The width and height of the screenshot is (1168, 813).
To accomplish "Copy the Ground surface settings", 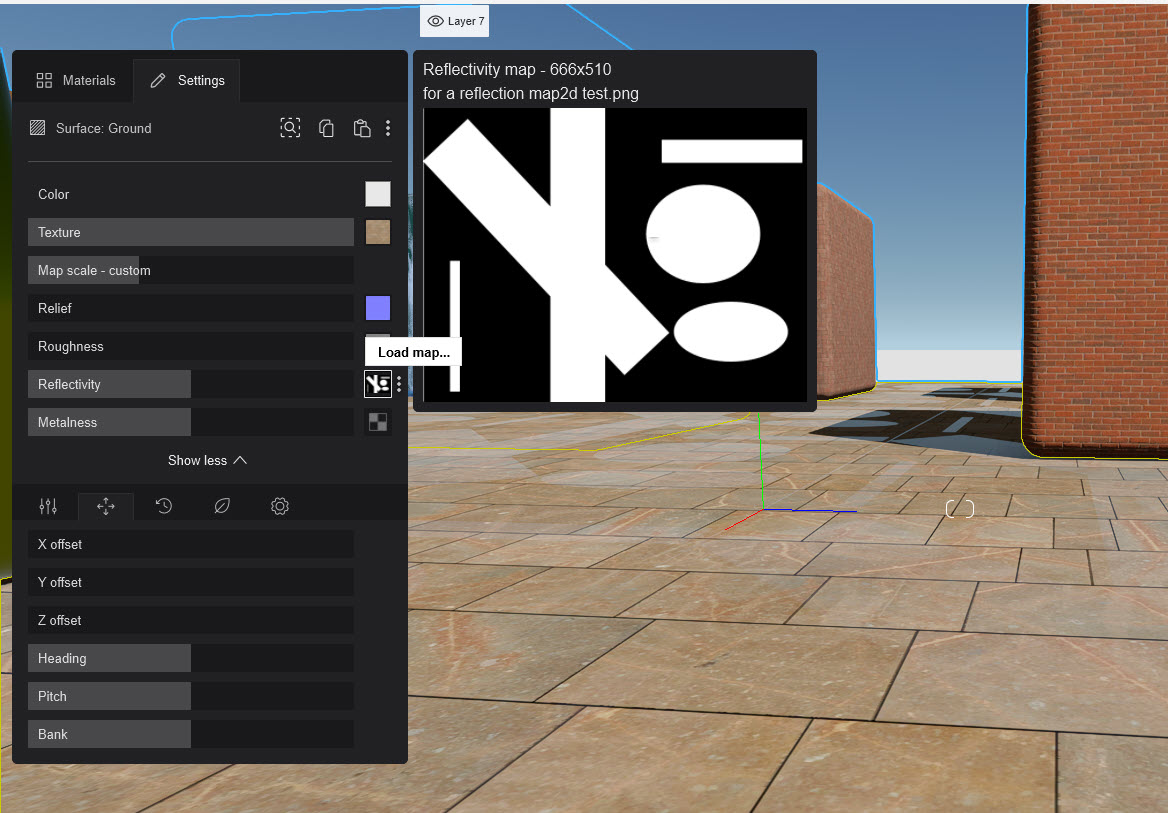I will click(326, 127).
